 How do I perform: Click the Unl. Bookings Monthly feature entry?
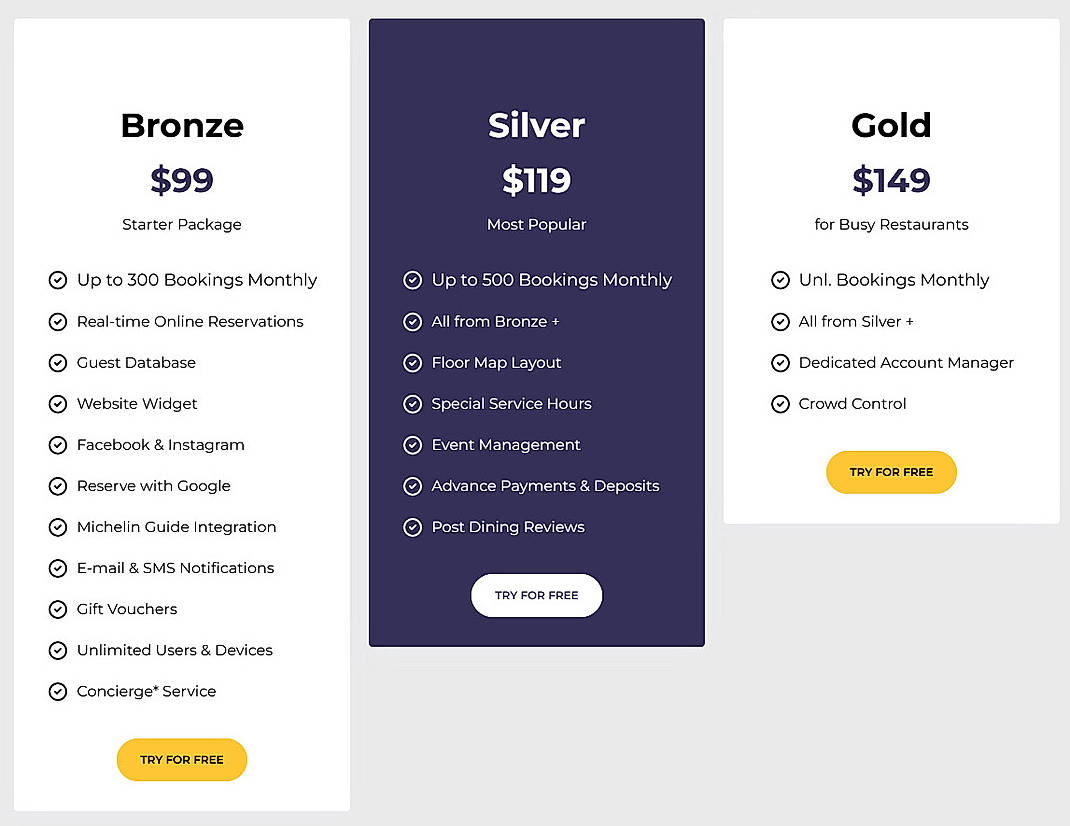click(x=893, y=280)
